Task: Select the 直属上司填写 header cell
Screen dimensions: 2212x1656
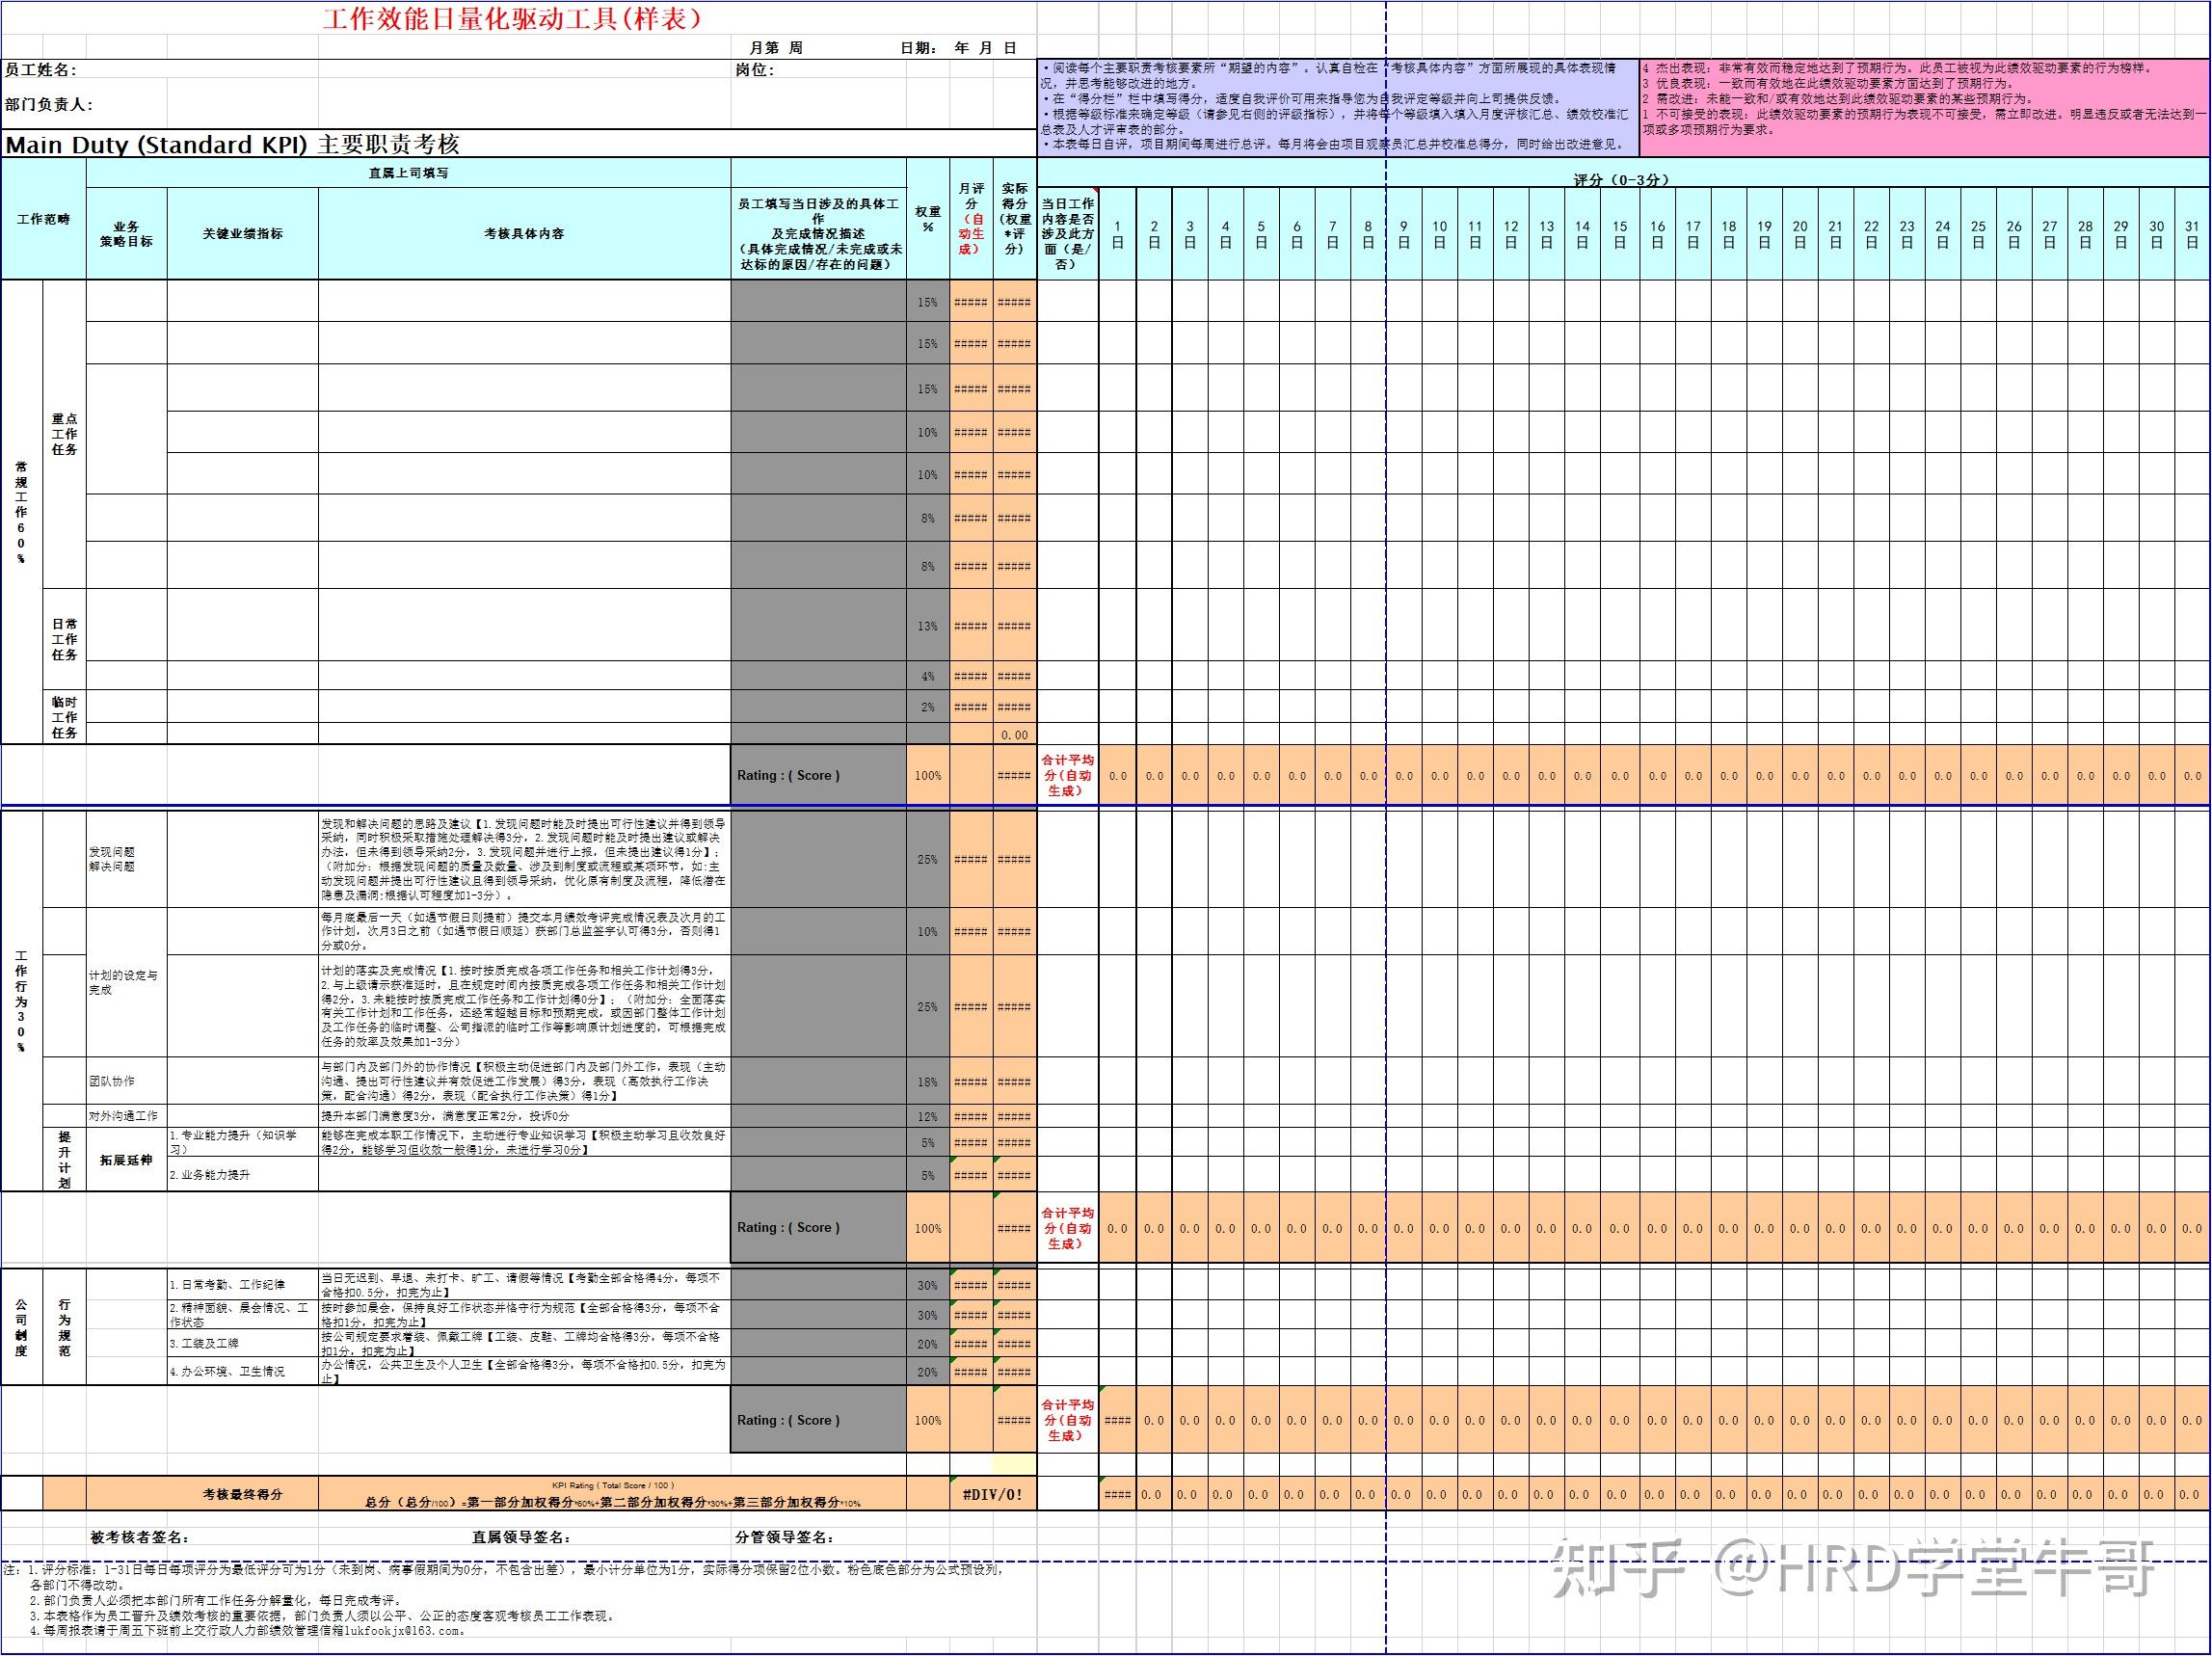Action: point(408,173)
